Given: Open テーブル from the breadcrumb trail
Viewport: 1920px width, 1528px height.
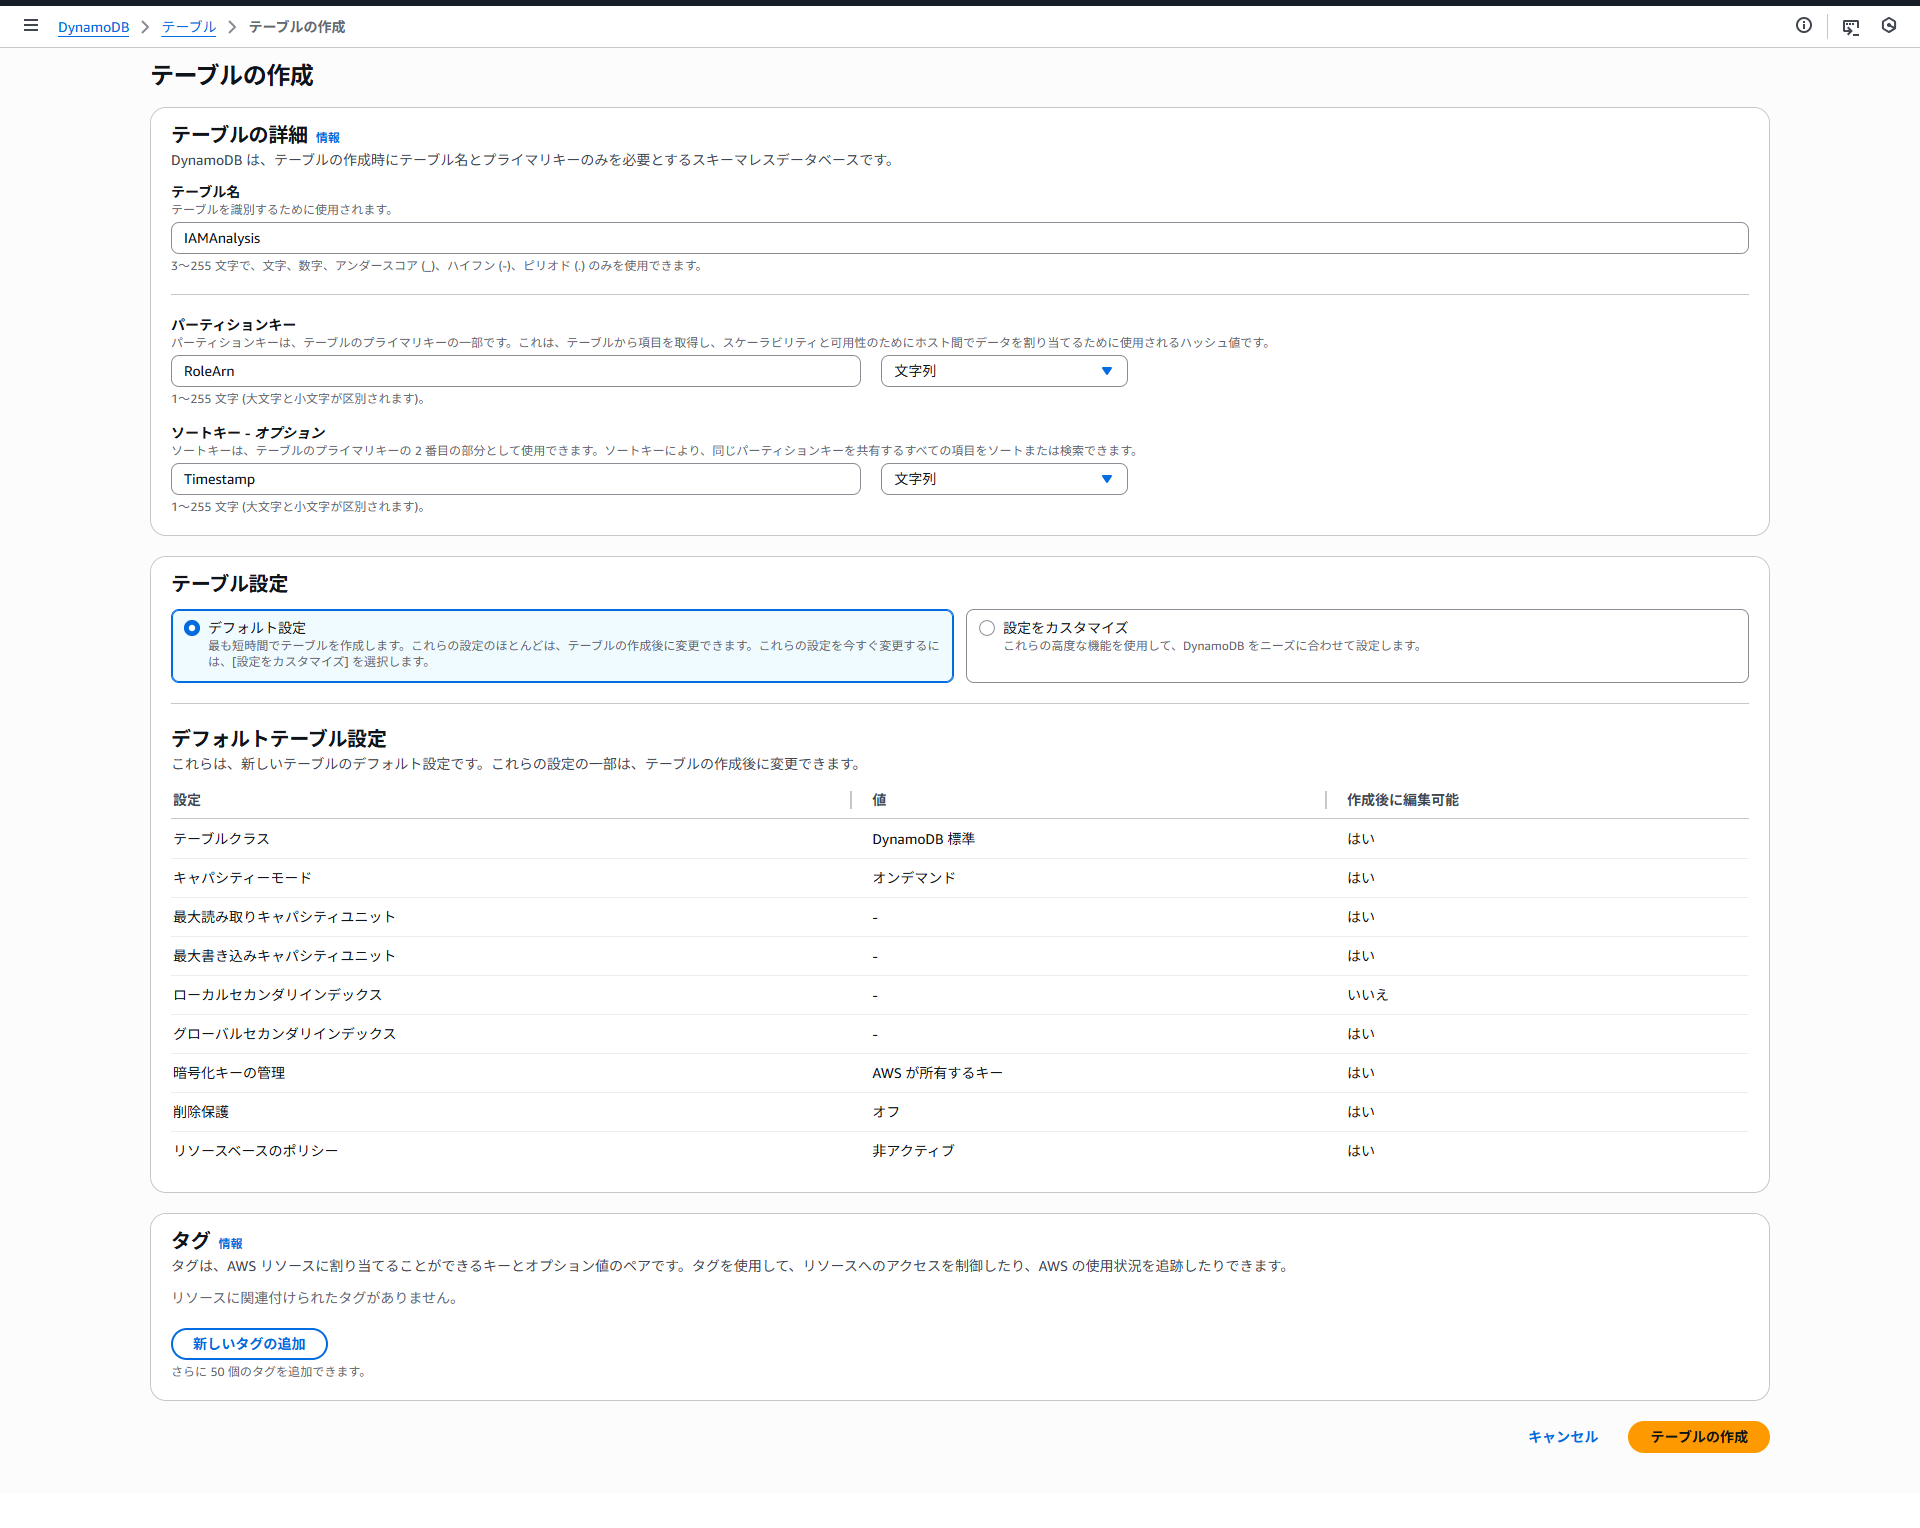Looking at the screenshot, I should (x=188, y=27).
